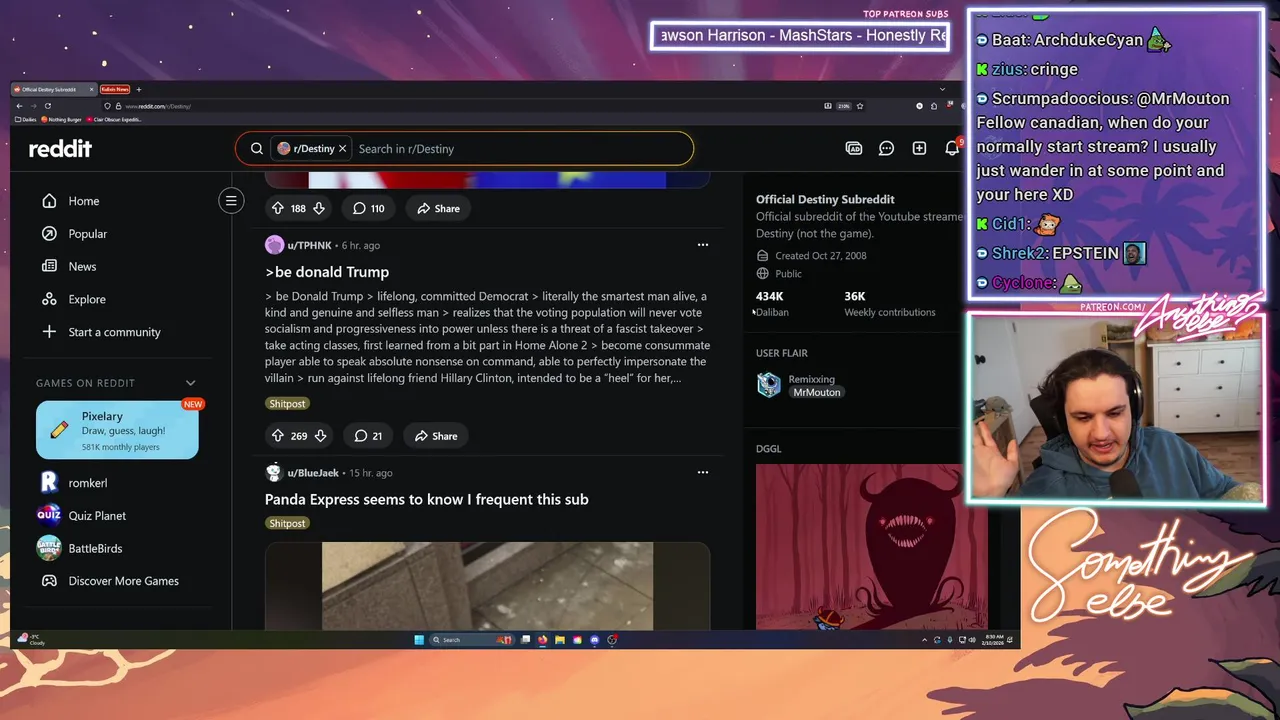Click Shitpost flair under Panda Express post
1280x720 pixels.
coord(287,523)
